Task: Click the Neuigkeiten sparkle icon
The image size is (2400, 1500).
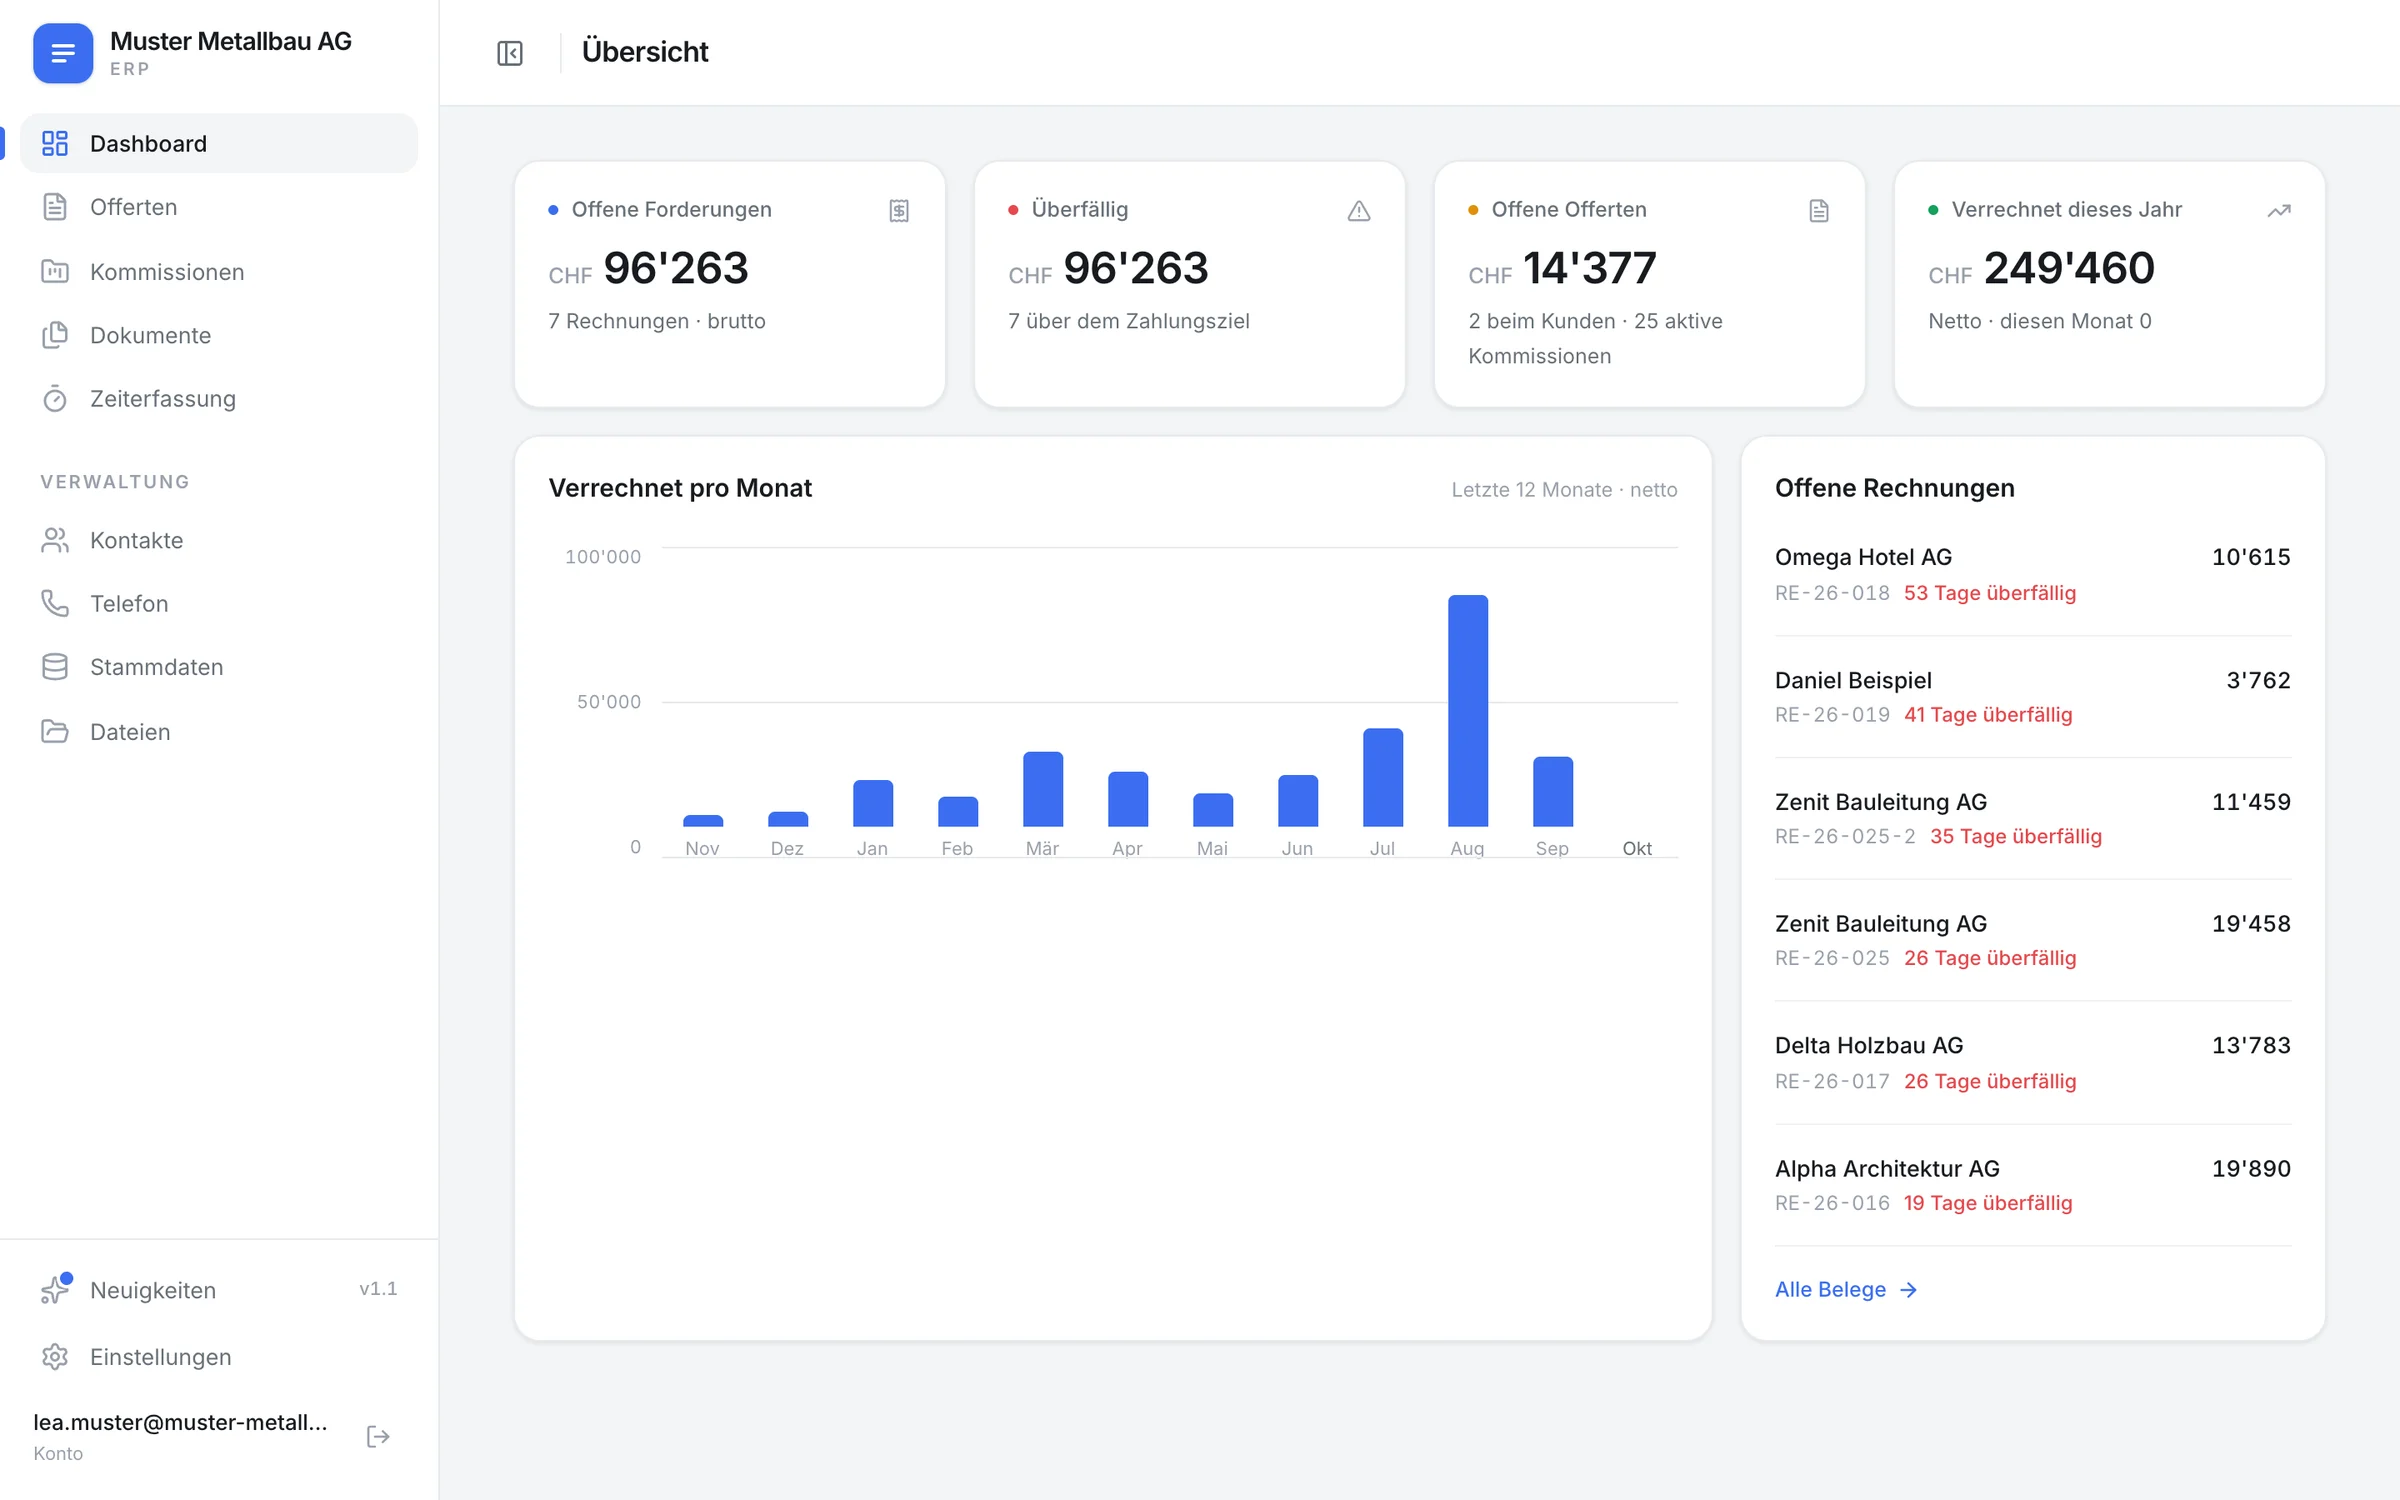Action: click(55, 1290)
